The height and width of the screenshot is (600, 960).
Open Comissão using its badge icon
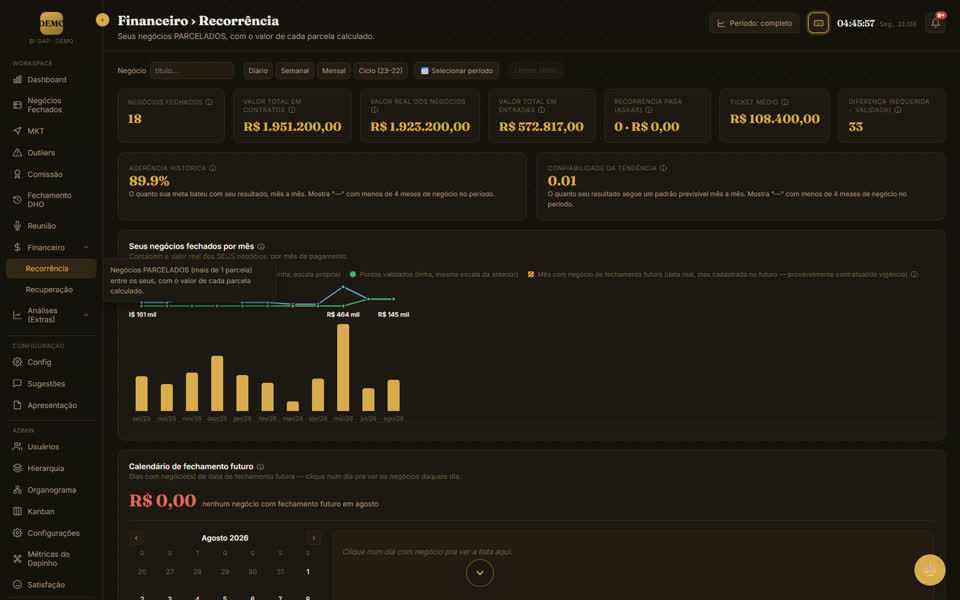coord(17,174)
